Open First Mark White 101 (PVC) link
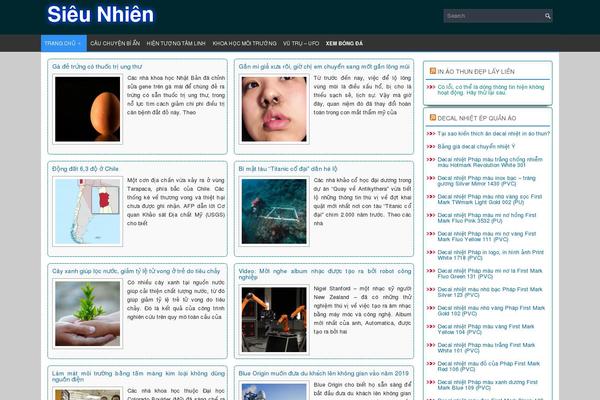This screenshot has height=400, width=600. pos(486,348)
